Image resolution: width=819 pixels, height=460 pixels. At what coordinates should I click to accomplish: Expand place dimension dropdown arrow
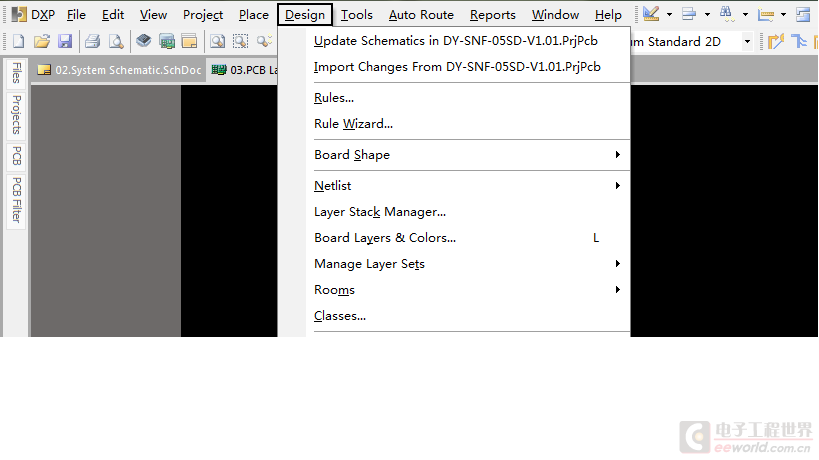[x=783, y=15]
